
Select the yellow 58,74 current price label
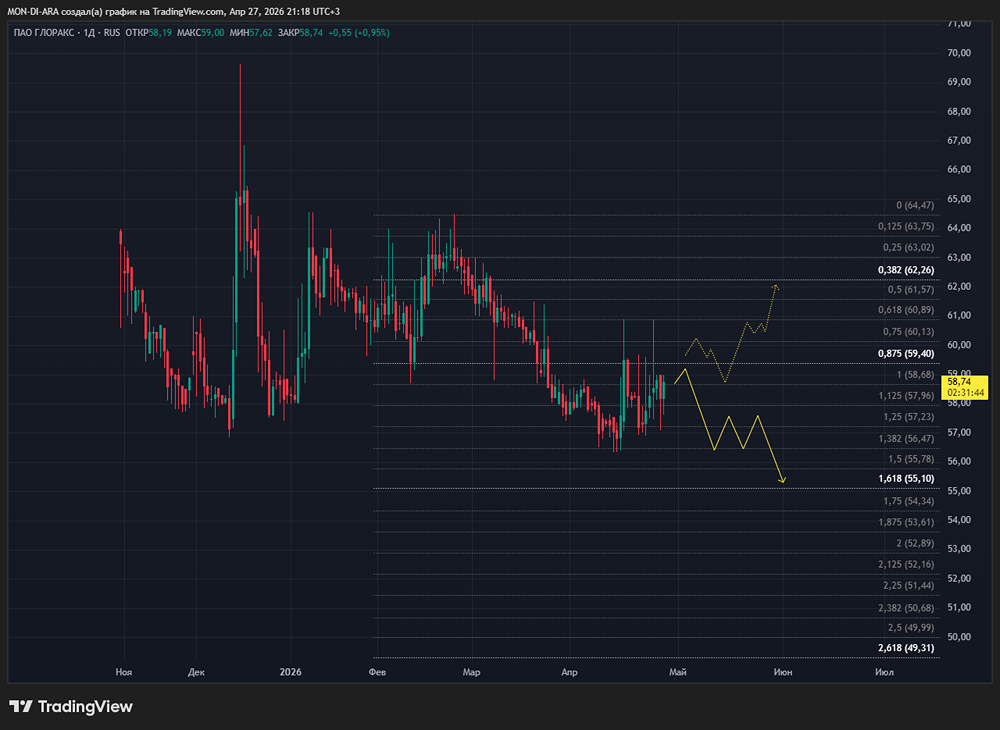click(959, 382)
